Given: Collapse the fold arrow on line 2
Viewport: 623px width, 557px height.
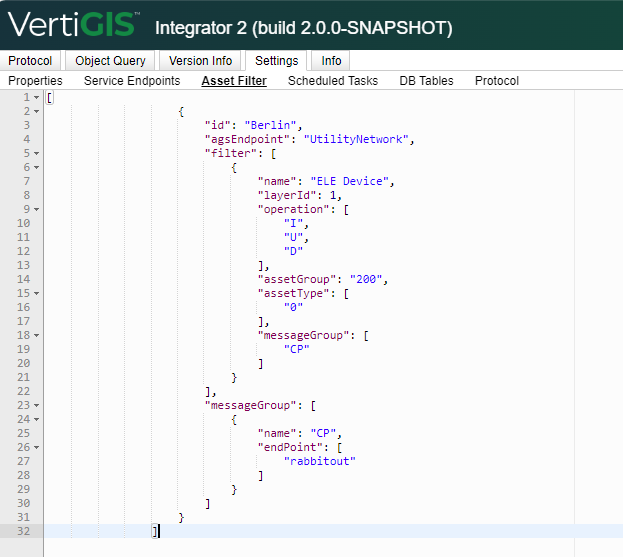Looking at the screenshot, I should [37, 111].
